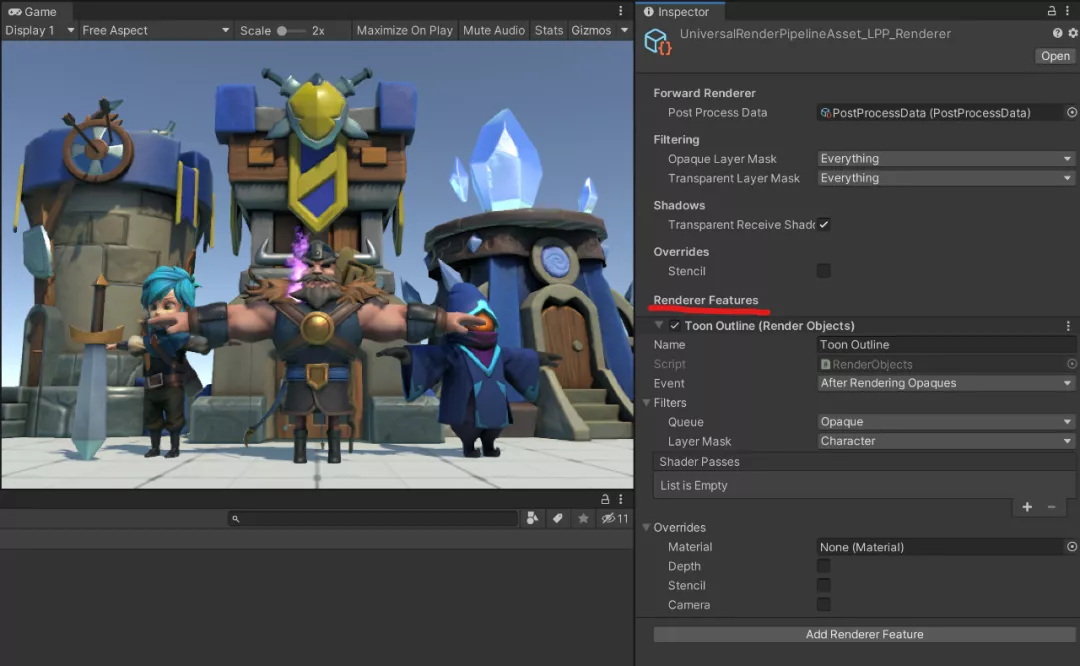Click the search by type icon

tap(532, 519)
